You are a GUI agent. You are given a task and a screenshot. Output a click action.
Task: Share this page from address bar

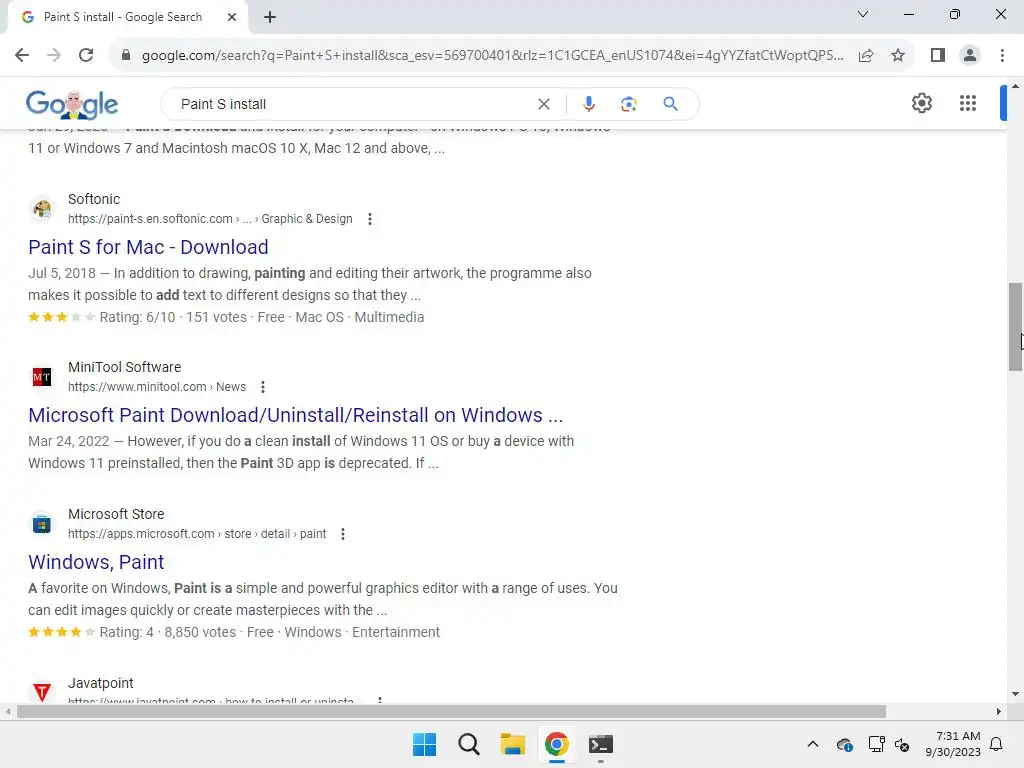(866, 55)
